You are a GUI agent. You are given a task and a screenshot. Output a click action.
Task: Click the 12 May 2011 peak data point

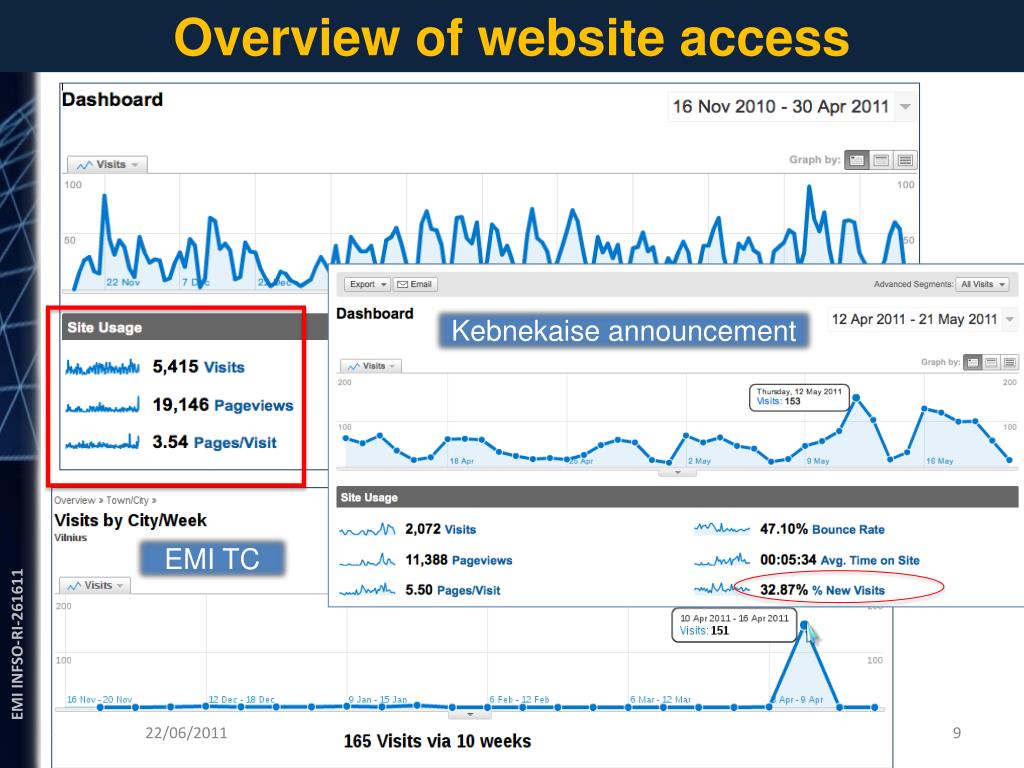pos(856,397)
